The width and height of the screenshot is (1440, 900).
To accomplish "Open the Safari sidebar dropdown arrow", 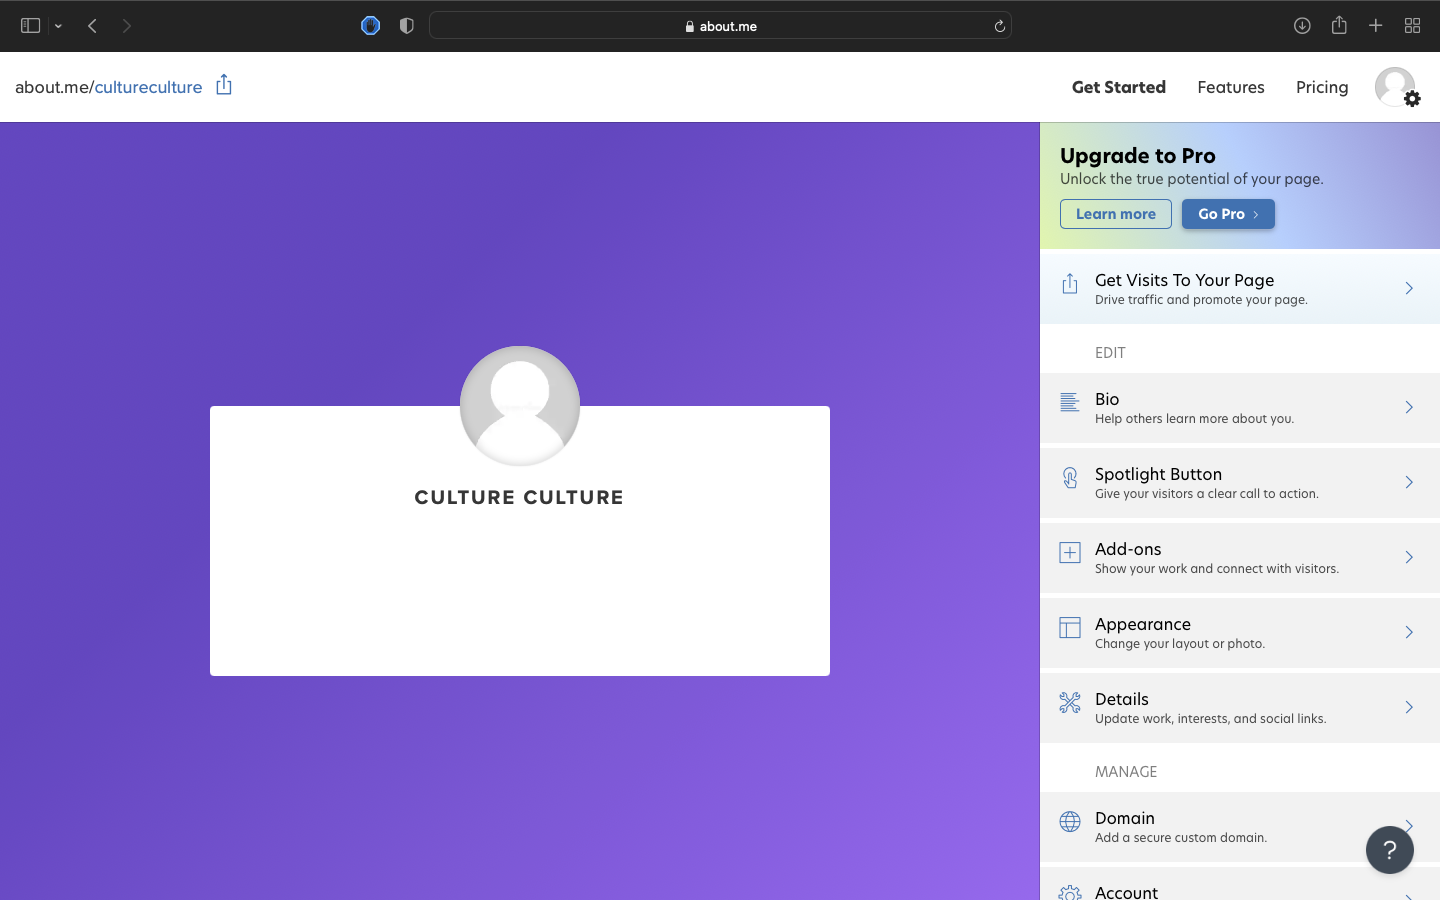I will (x=58, y=26).
